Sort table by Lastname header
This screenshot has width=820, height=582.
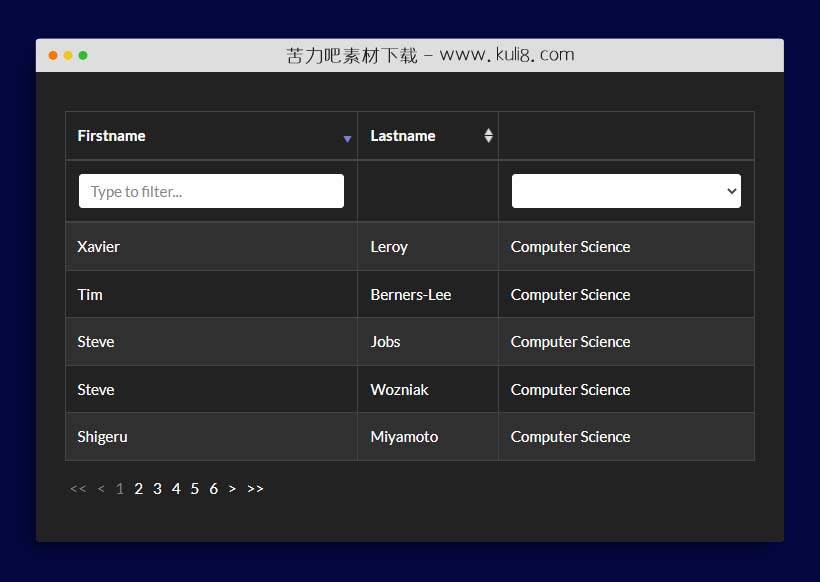[x=403, y=136]
